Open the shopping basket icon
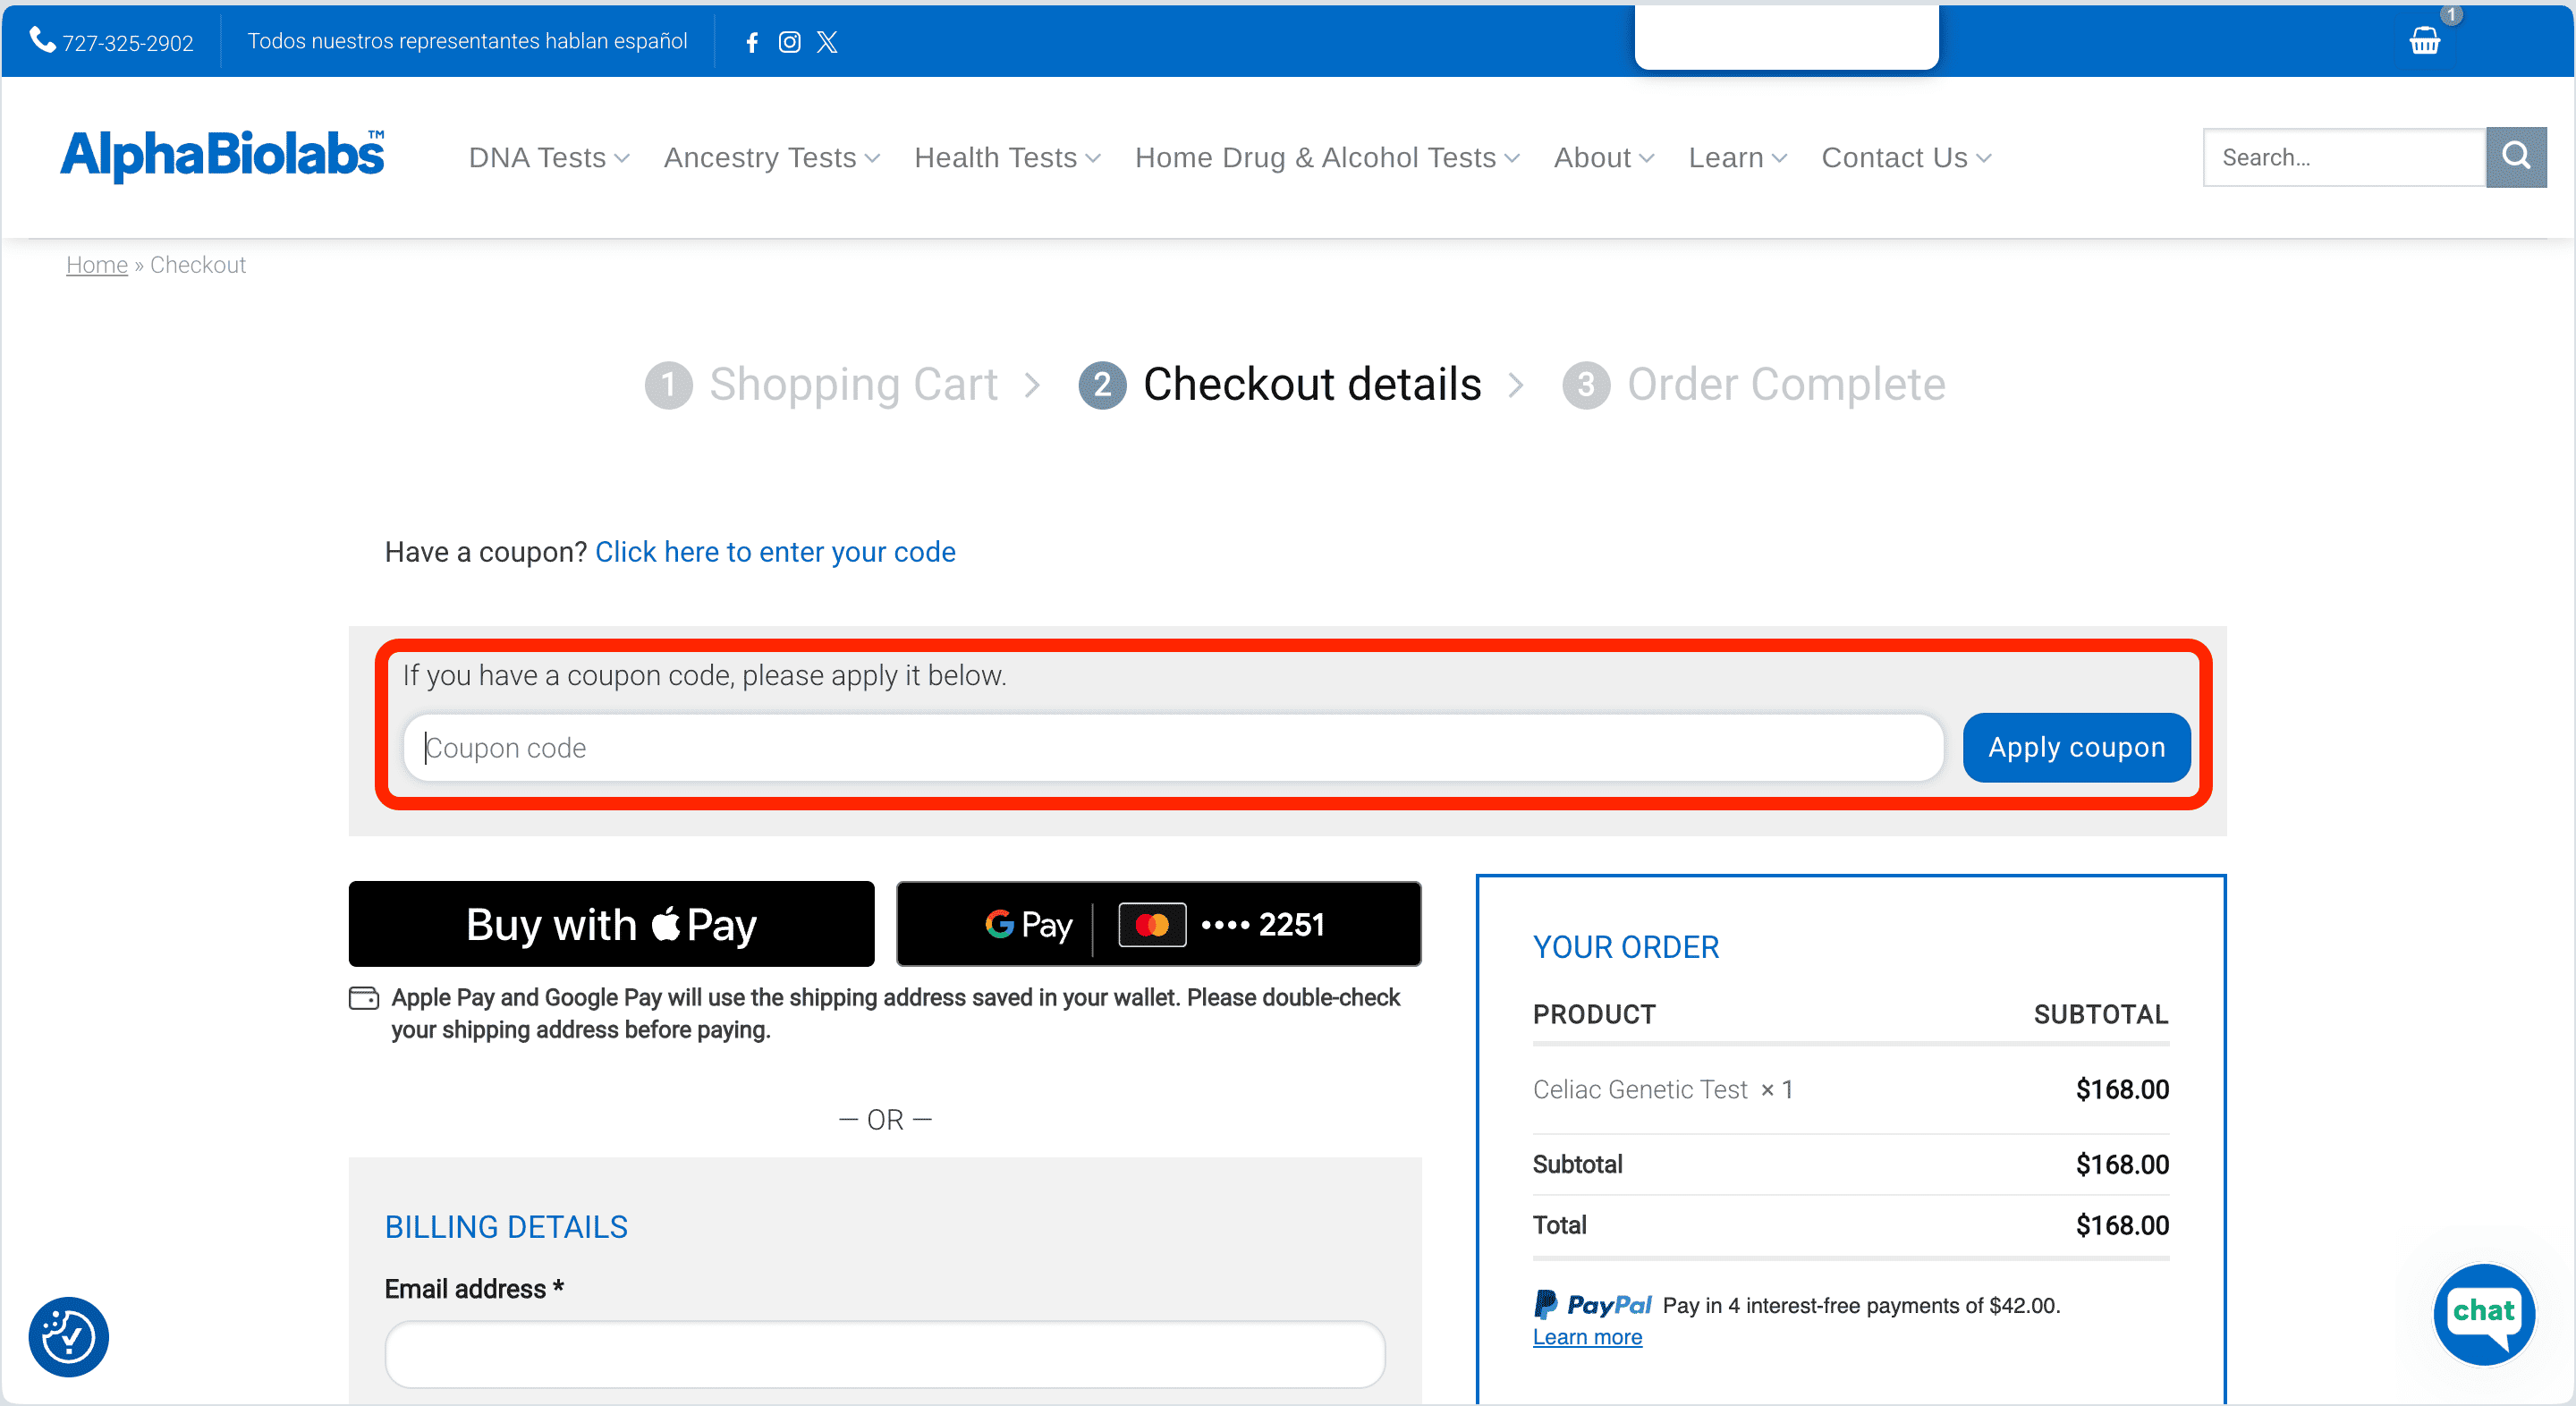The width and height of the screenshot is (2576, 1406). tap(2424, 41)
